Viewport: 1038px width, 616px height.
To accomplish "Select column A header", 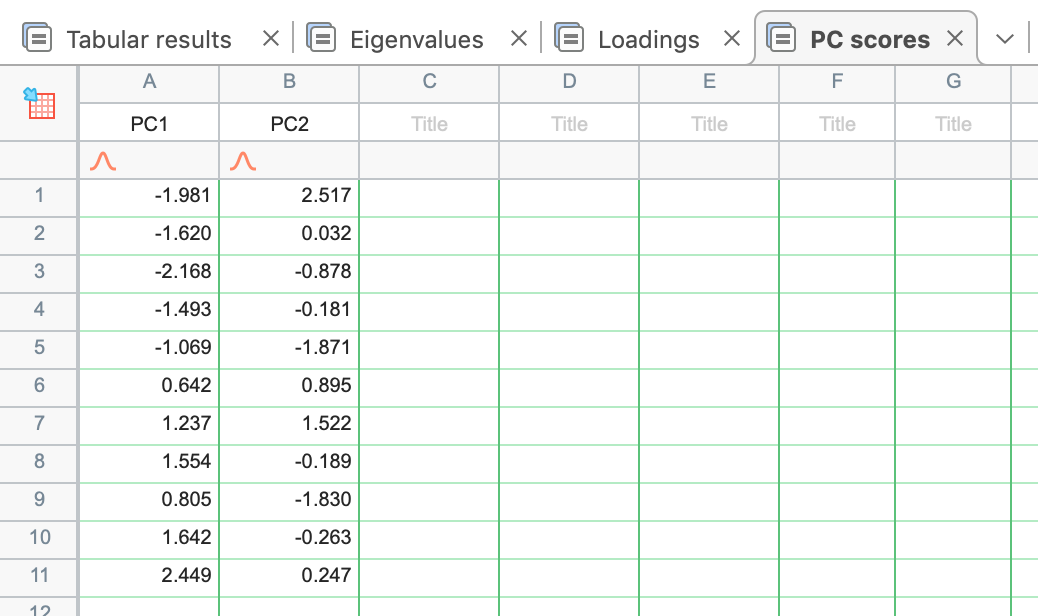I will coord(149,82).
